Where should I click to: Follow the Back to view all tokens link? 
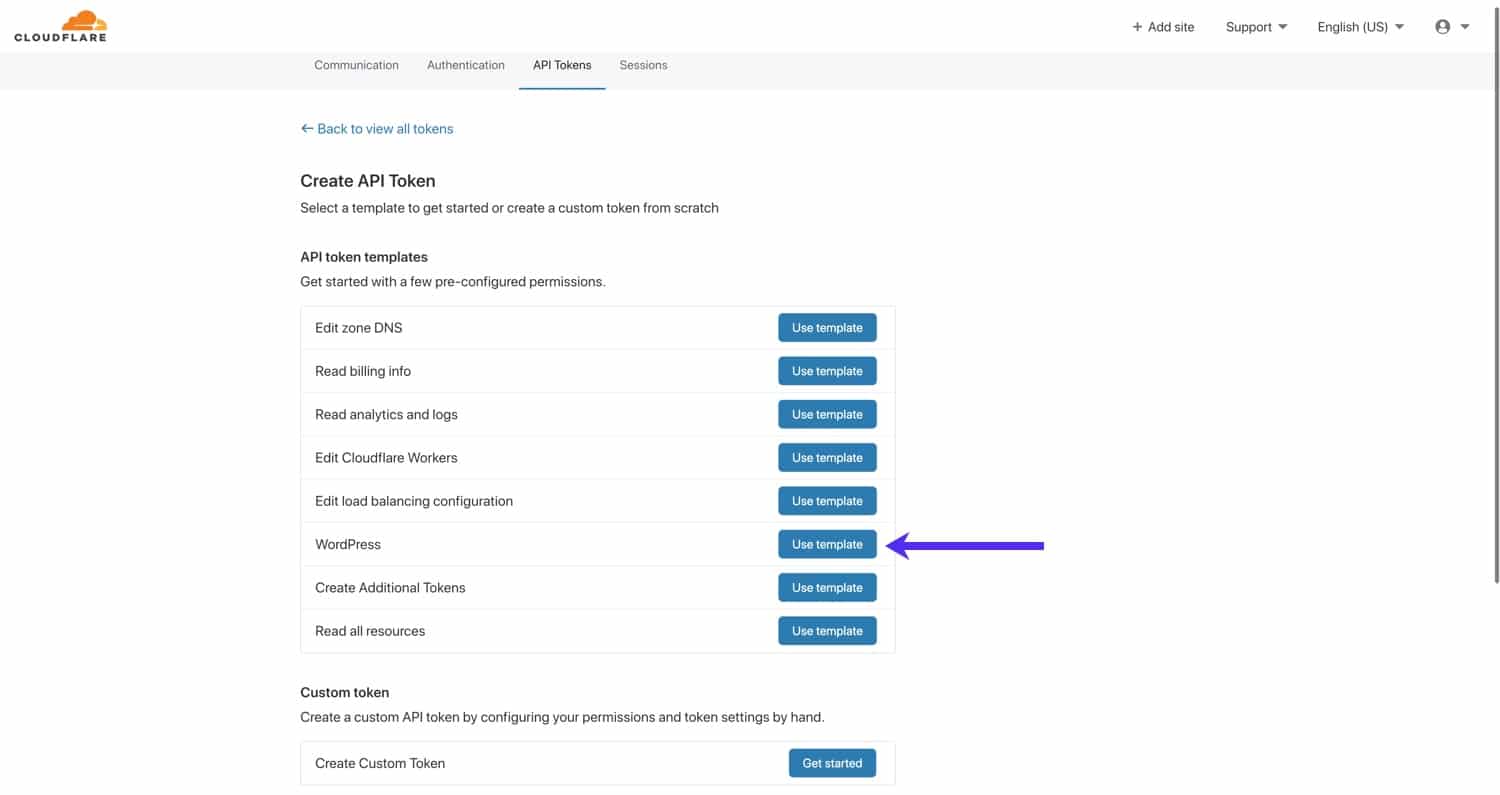pyautogui.click(x=385, y=128)
